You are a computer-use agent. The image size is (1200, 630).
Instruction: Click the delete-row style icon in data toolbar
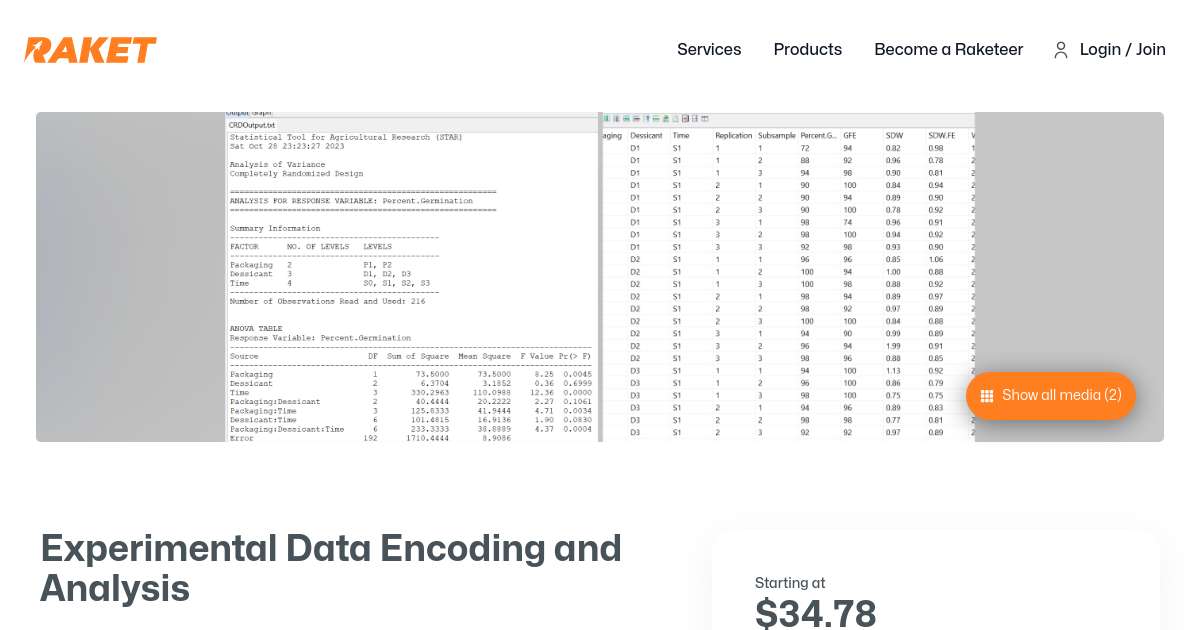[x=635, y=118]
